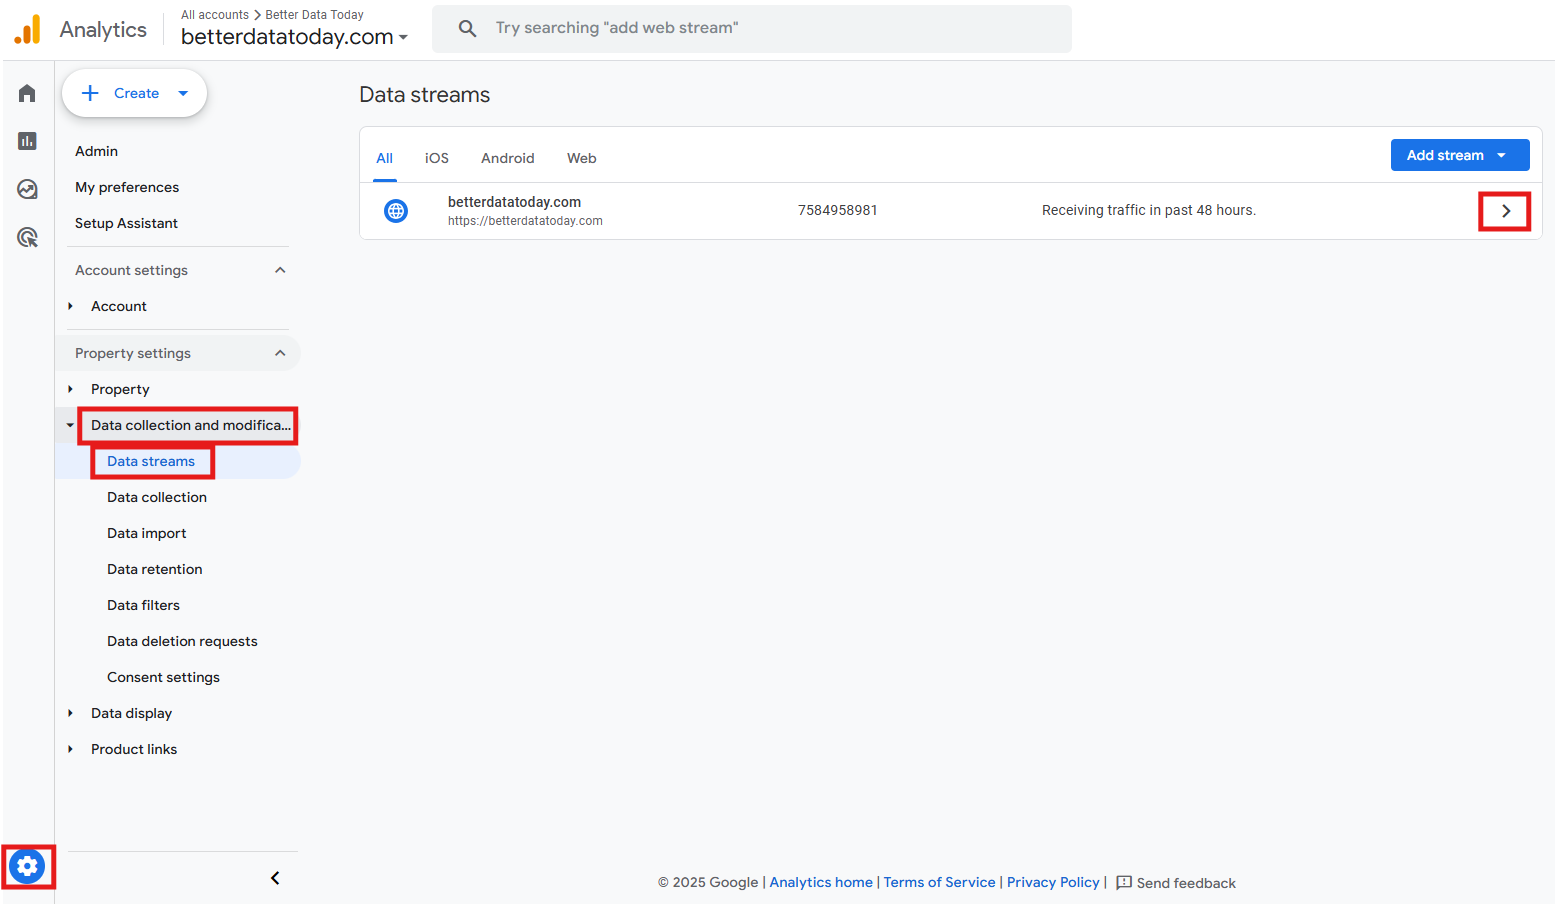Switch to the Android tab

[x=508, y=158]
